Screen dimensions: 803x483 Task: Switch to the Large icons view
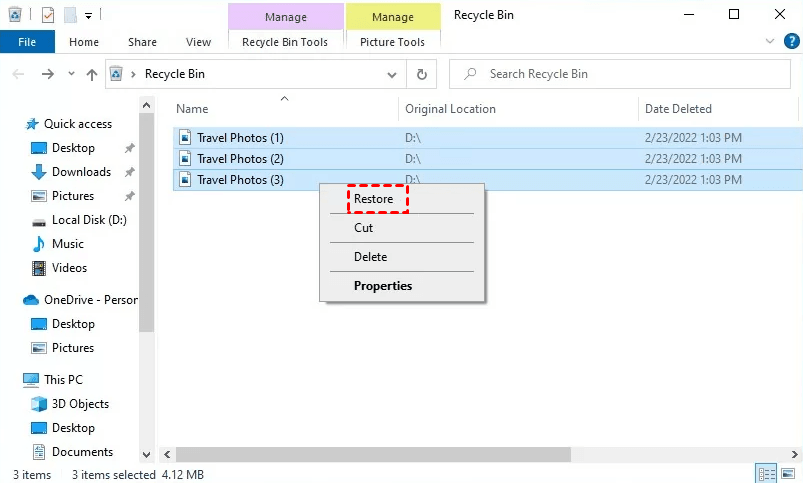(x=788, y=474)
